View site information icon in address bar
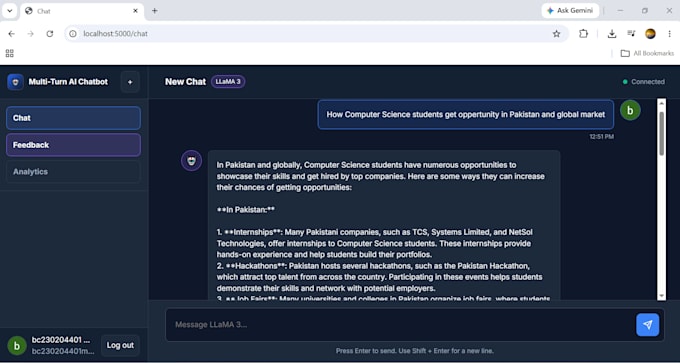The width and height of the screenshot is (680, 363). 73,34
